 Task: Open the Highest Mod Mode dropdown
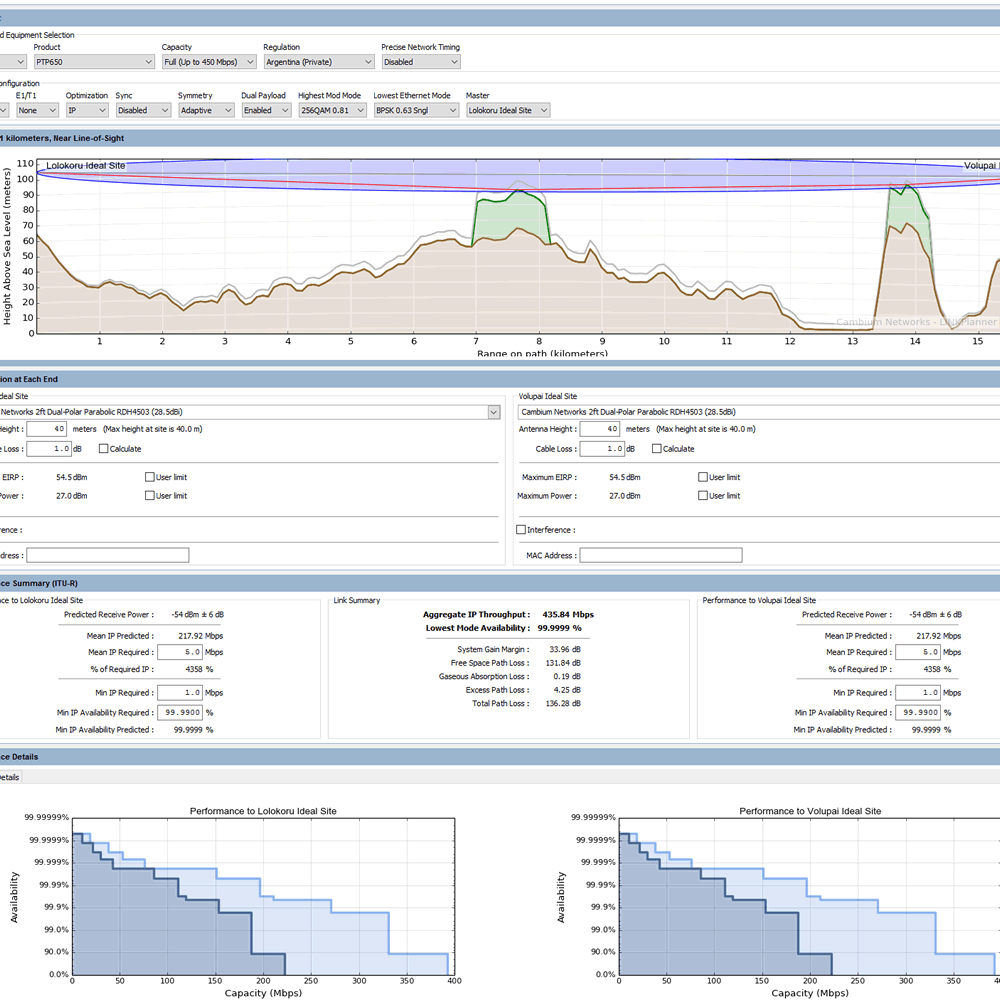click(332, 110)
